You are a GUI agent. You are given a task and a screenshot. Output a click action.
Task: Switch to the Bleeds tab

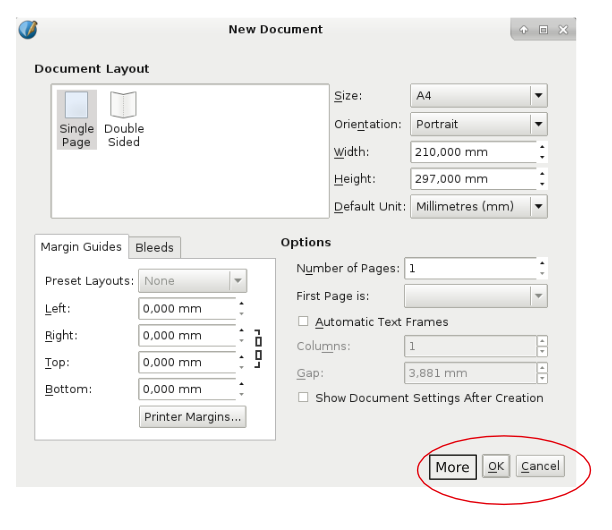coord(154,248)
